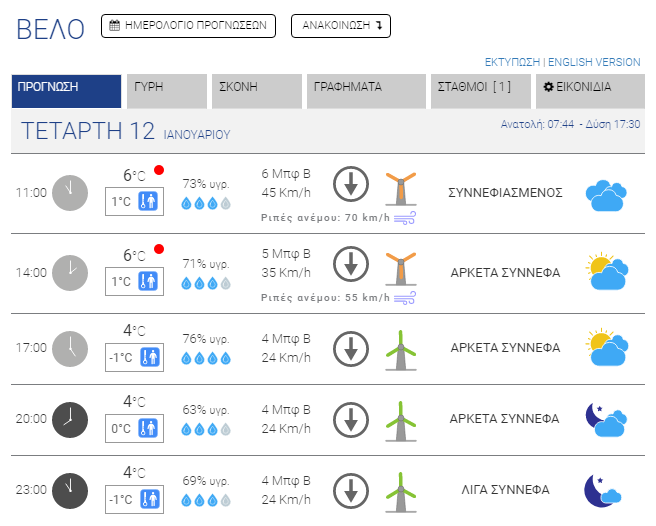Click the 23:00 clock icon

tap(70, 490)
